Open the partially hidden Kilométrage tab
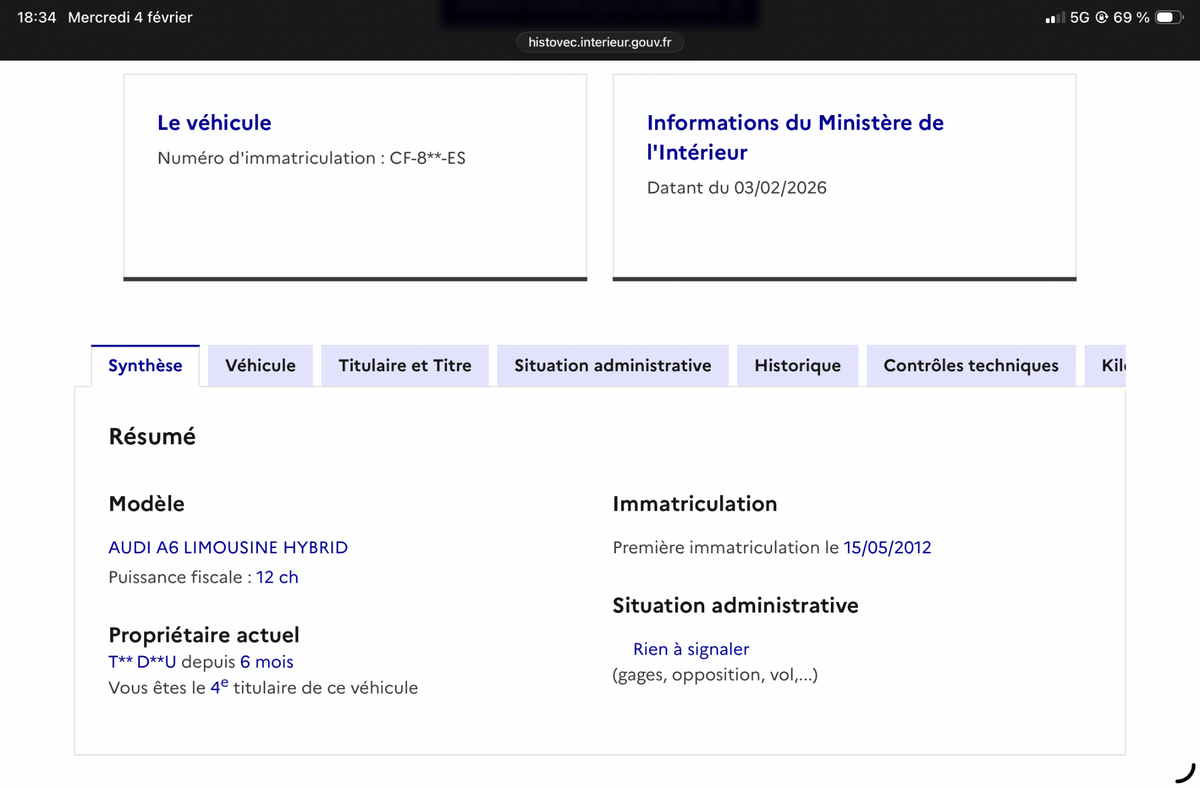 tap(1106, 366)
